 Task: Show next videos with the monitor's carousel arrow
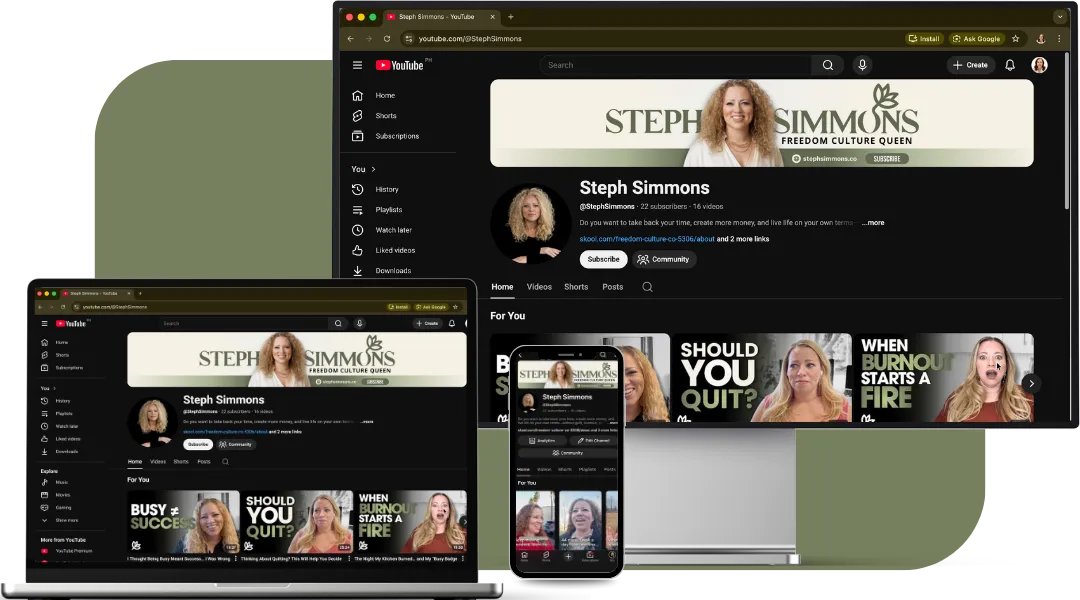click(x=1031, y=383)
